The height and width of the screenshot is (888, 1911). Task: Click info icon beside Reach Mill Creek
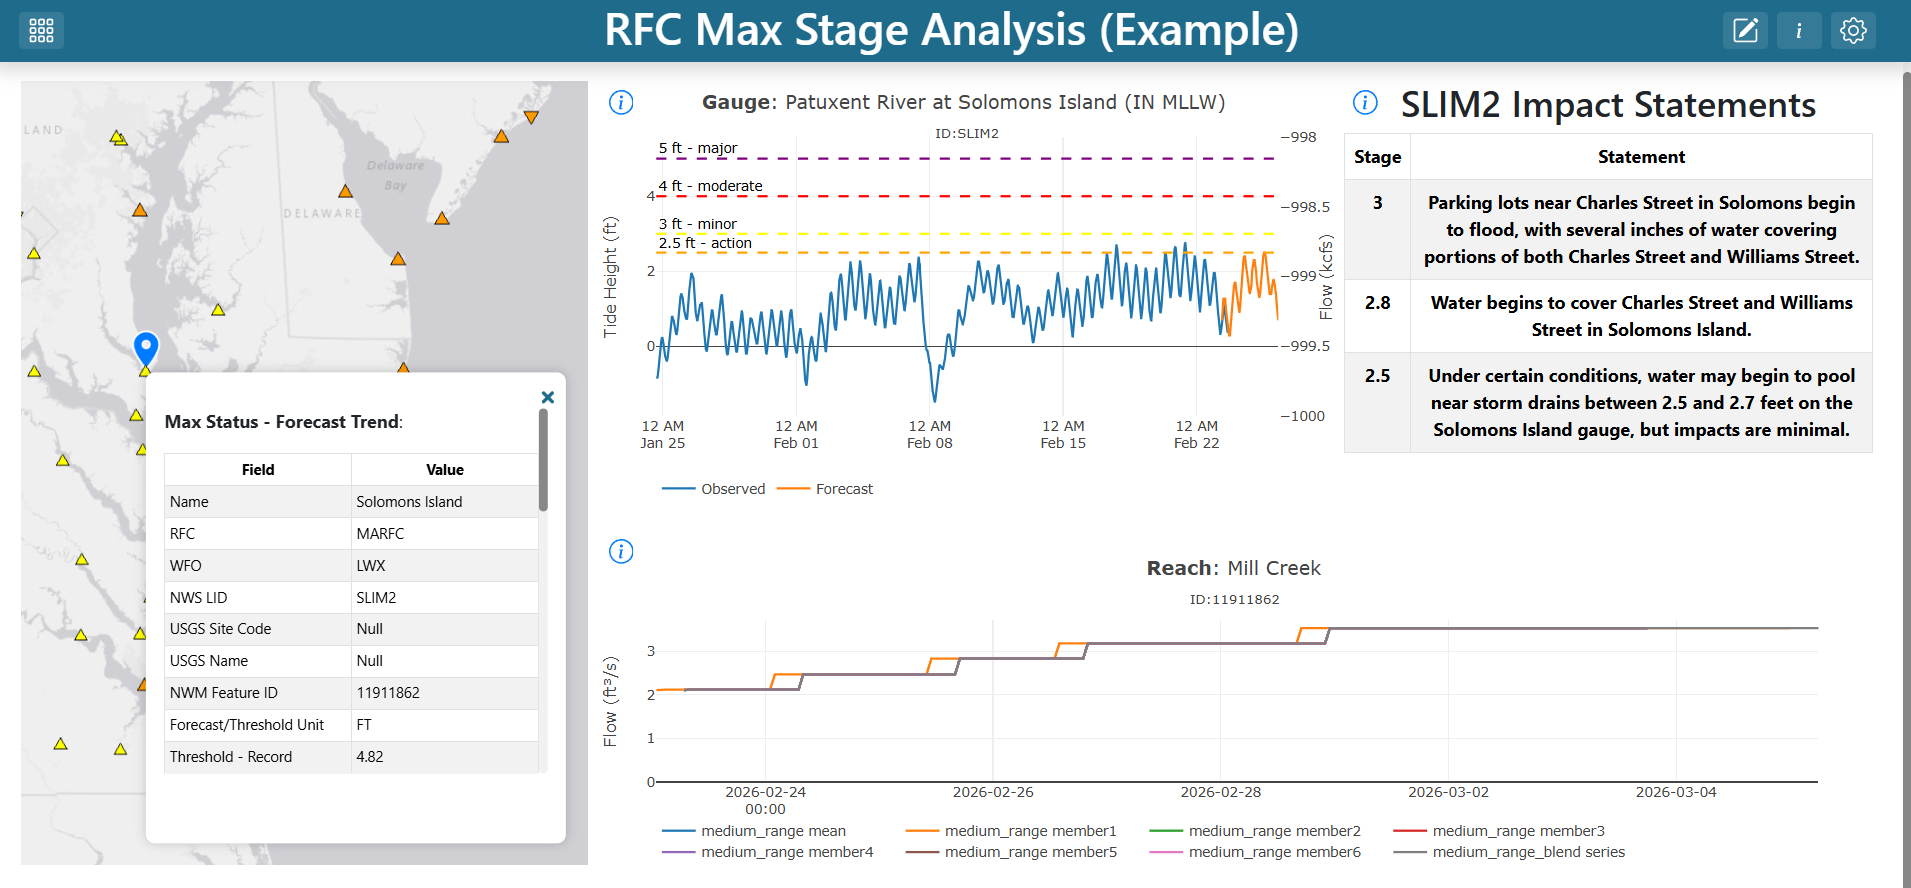click(x=621, y=551)
